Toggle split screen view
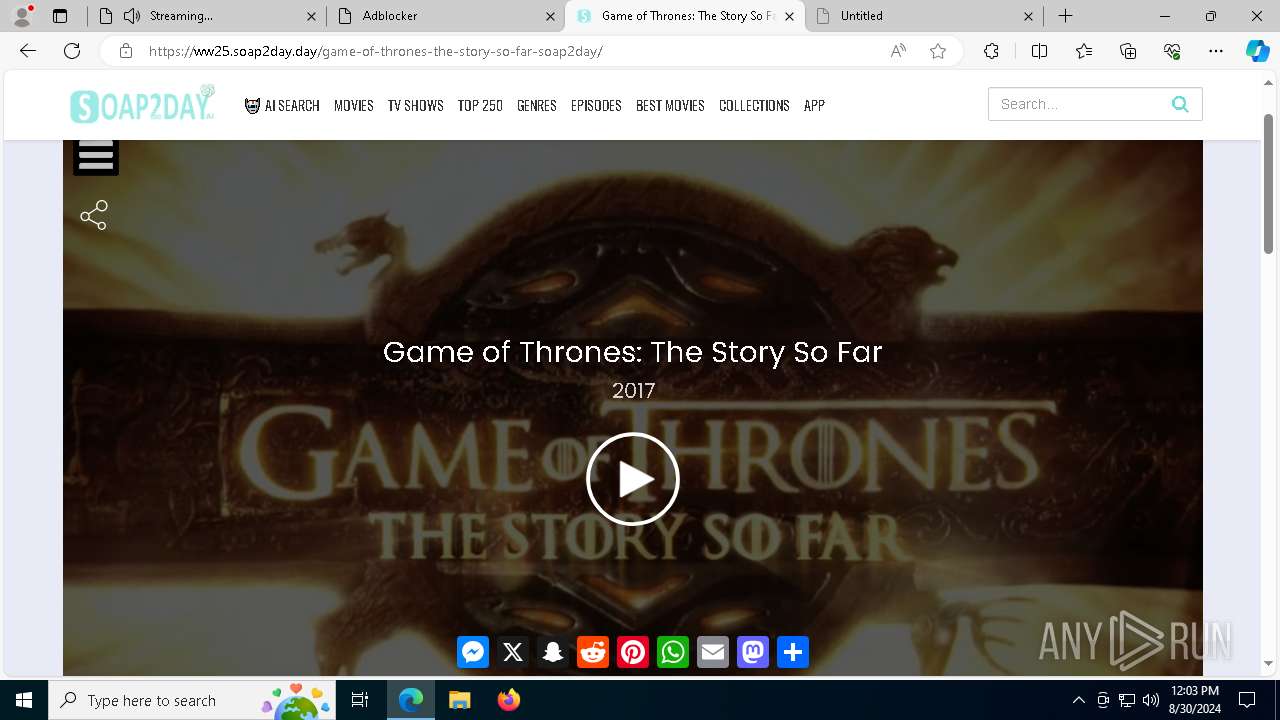Viewport: 1280px width, 720px height. click(1039, 51)
